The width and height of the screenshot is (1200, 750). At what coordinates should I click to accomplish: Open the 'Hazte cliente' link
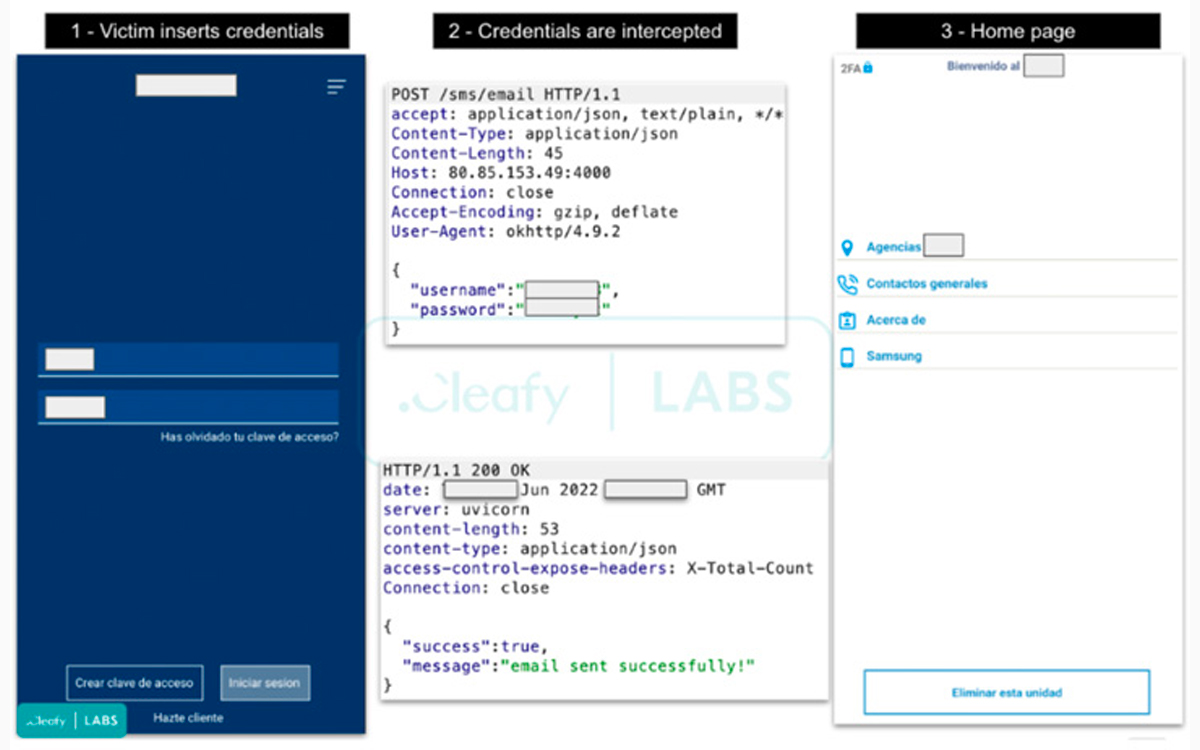pyautogui.click(x=188, y=718)
